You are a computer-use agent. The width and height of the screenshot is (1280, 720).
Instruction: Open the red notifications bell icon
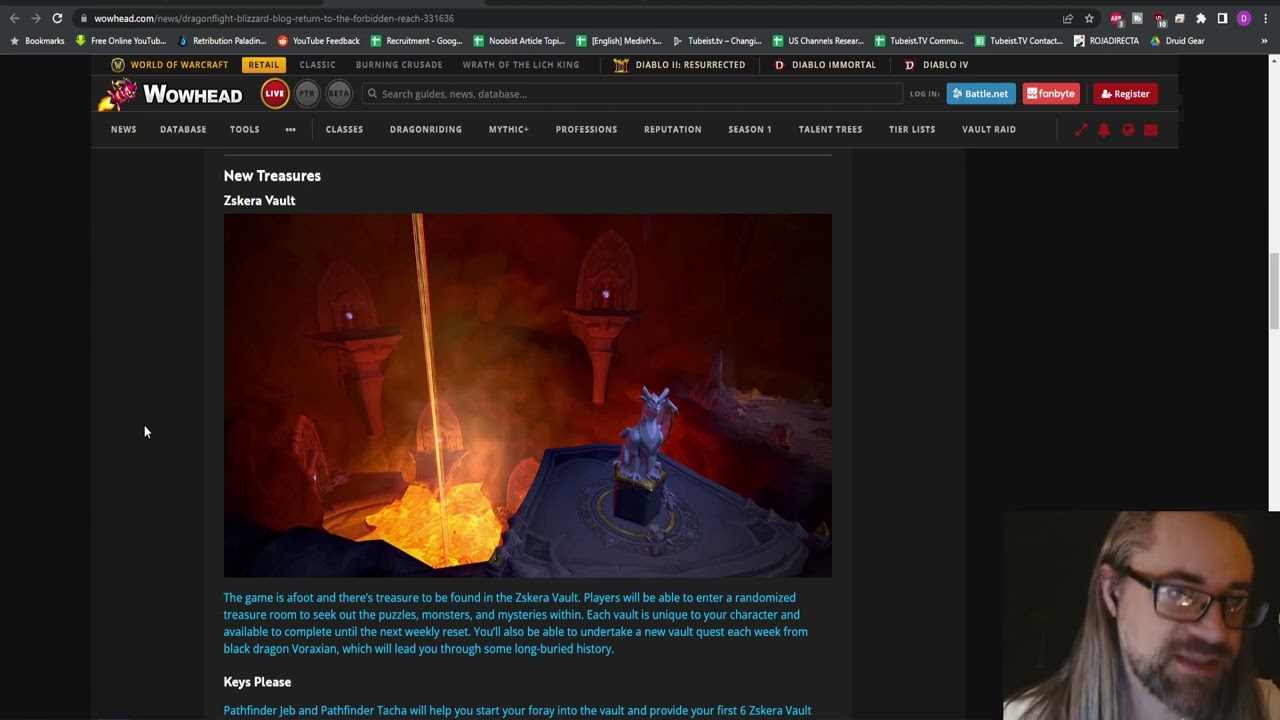[x=1104, y=130]
